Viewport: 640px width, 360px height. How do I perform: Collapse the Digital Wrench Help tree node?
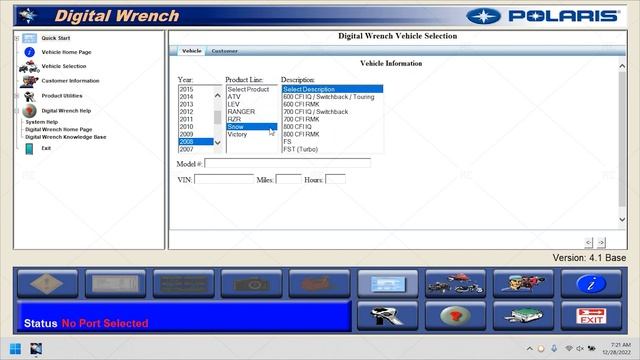pyautogui.click(x=17, y=111)
